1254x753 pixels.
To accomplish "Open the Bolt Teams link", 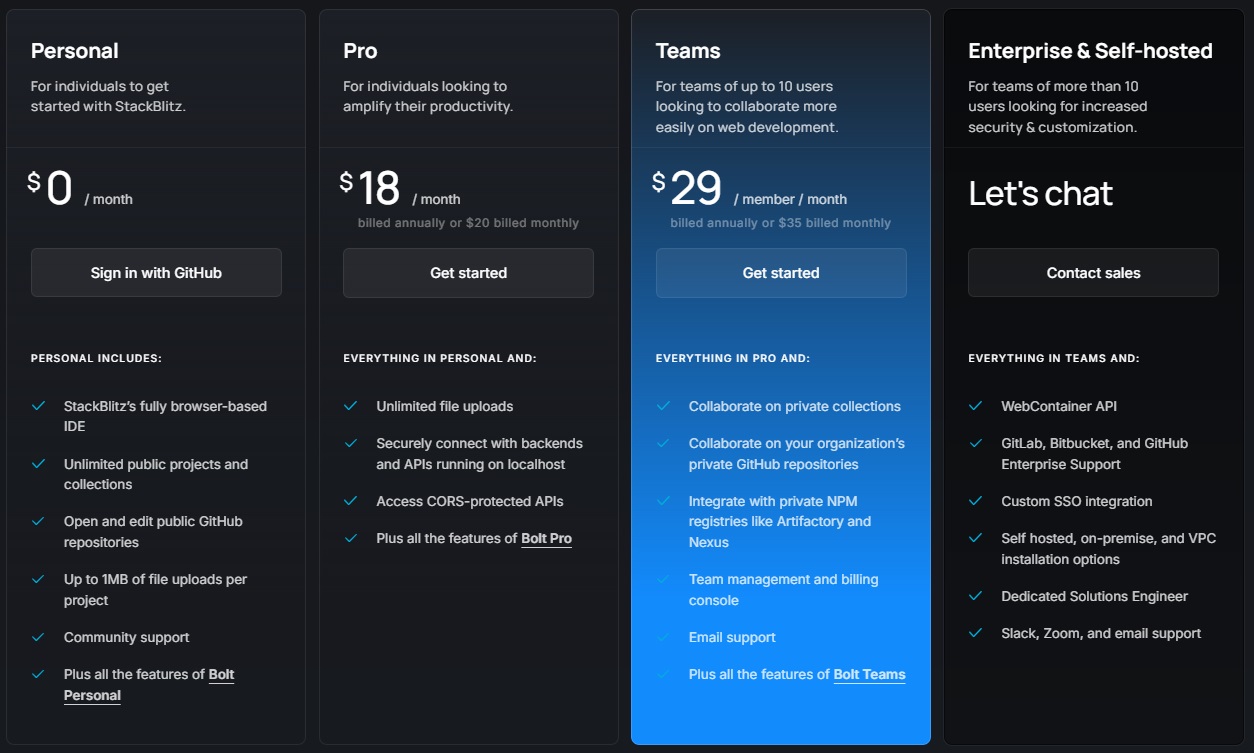I will click(869, 674).
